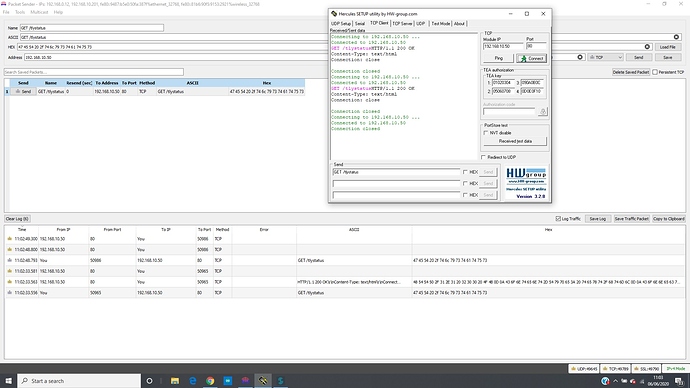Open the Tools menu
Screen dimensions: 690x388
(x=20, y=12)
